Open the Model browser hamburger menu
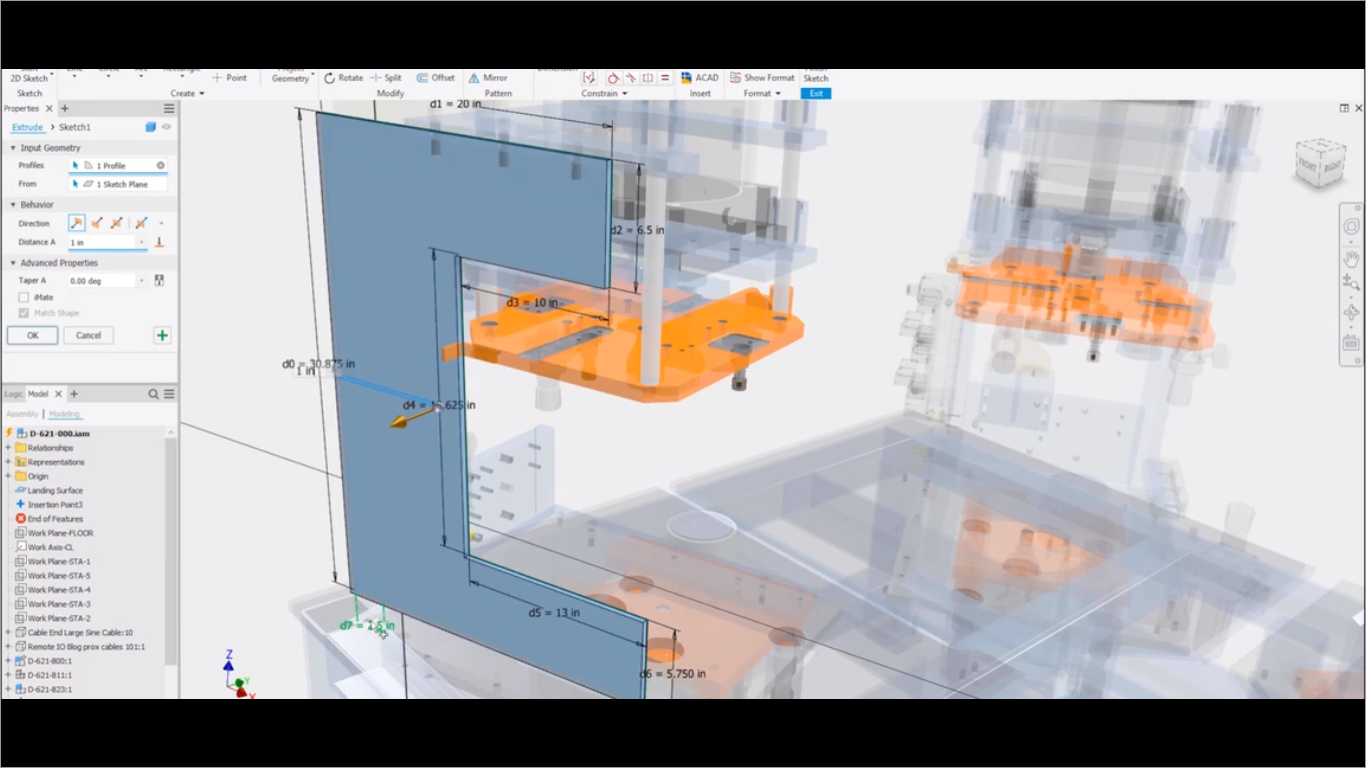The image size is (1366, 768). pos(169,394)
